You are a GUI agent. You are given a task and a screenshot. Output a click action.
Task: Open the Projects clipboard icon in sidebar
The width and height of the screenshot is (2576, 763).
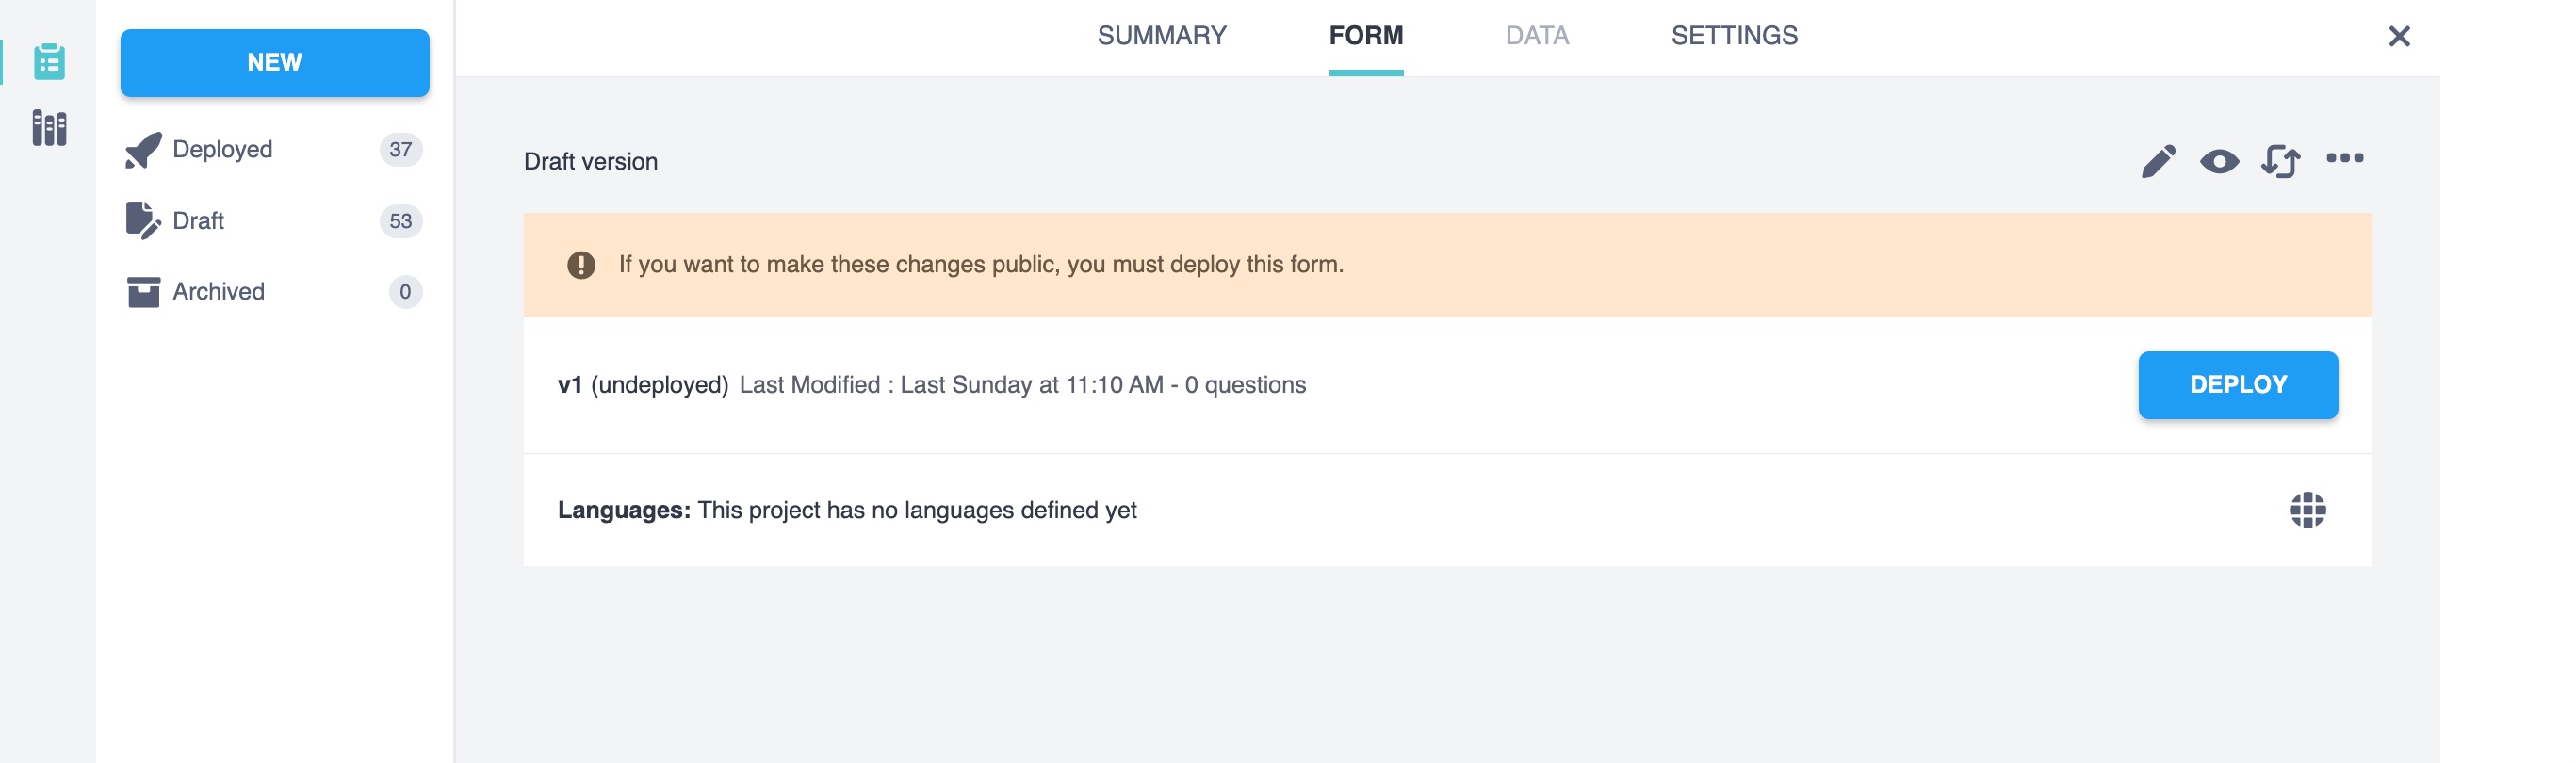(x=49, y=62)
